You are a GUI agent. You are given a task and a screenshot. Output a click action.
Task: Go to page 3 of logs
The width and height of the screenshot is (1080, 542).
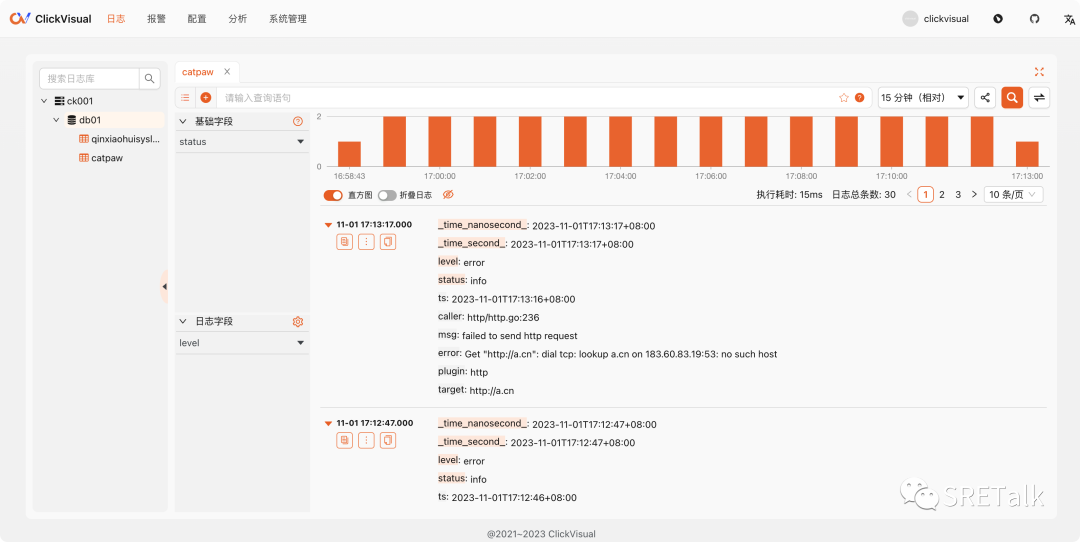click(x=958, y=195)
